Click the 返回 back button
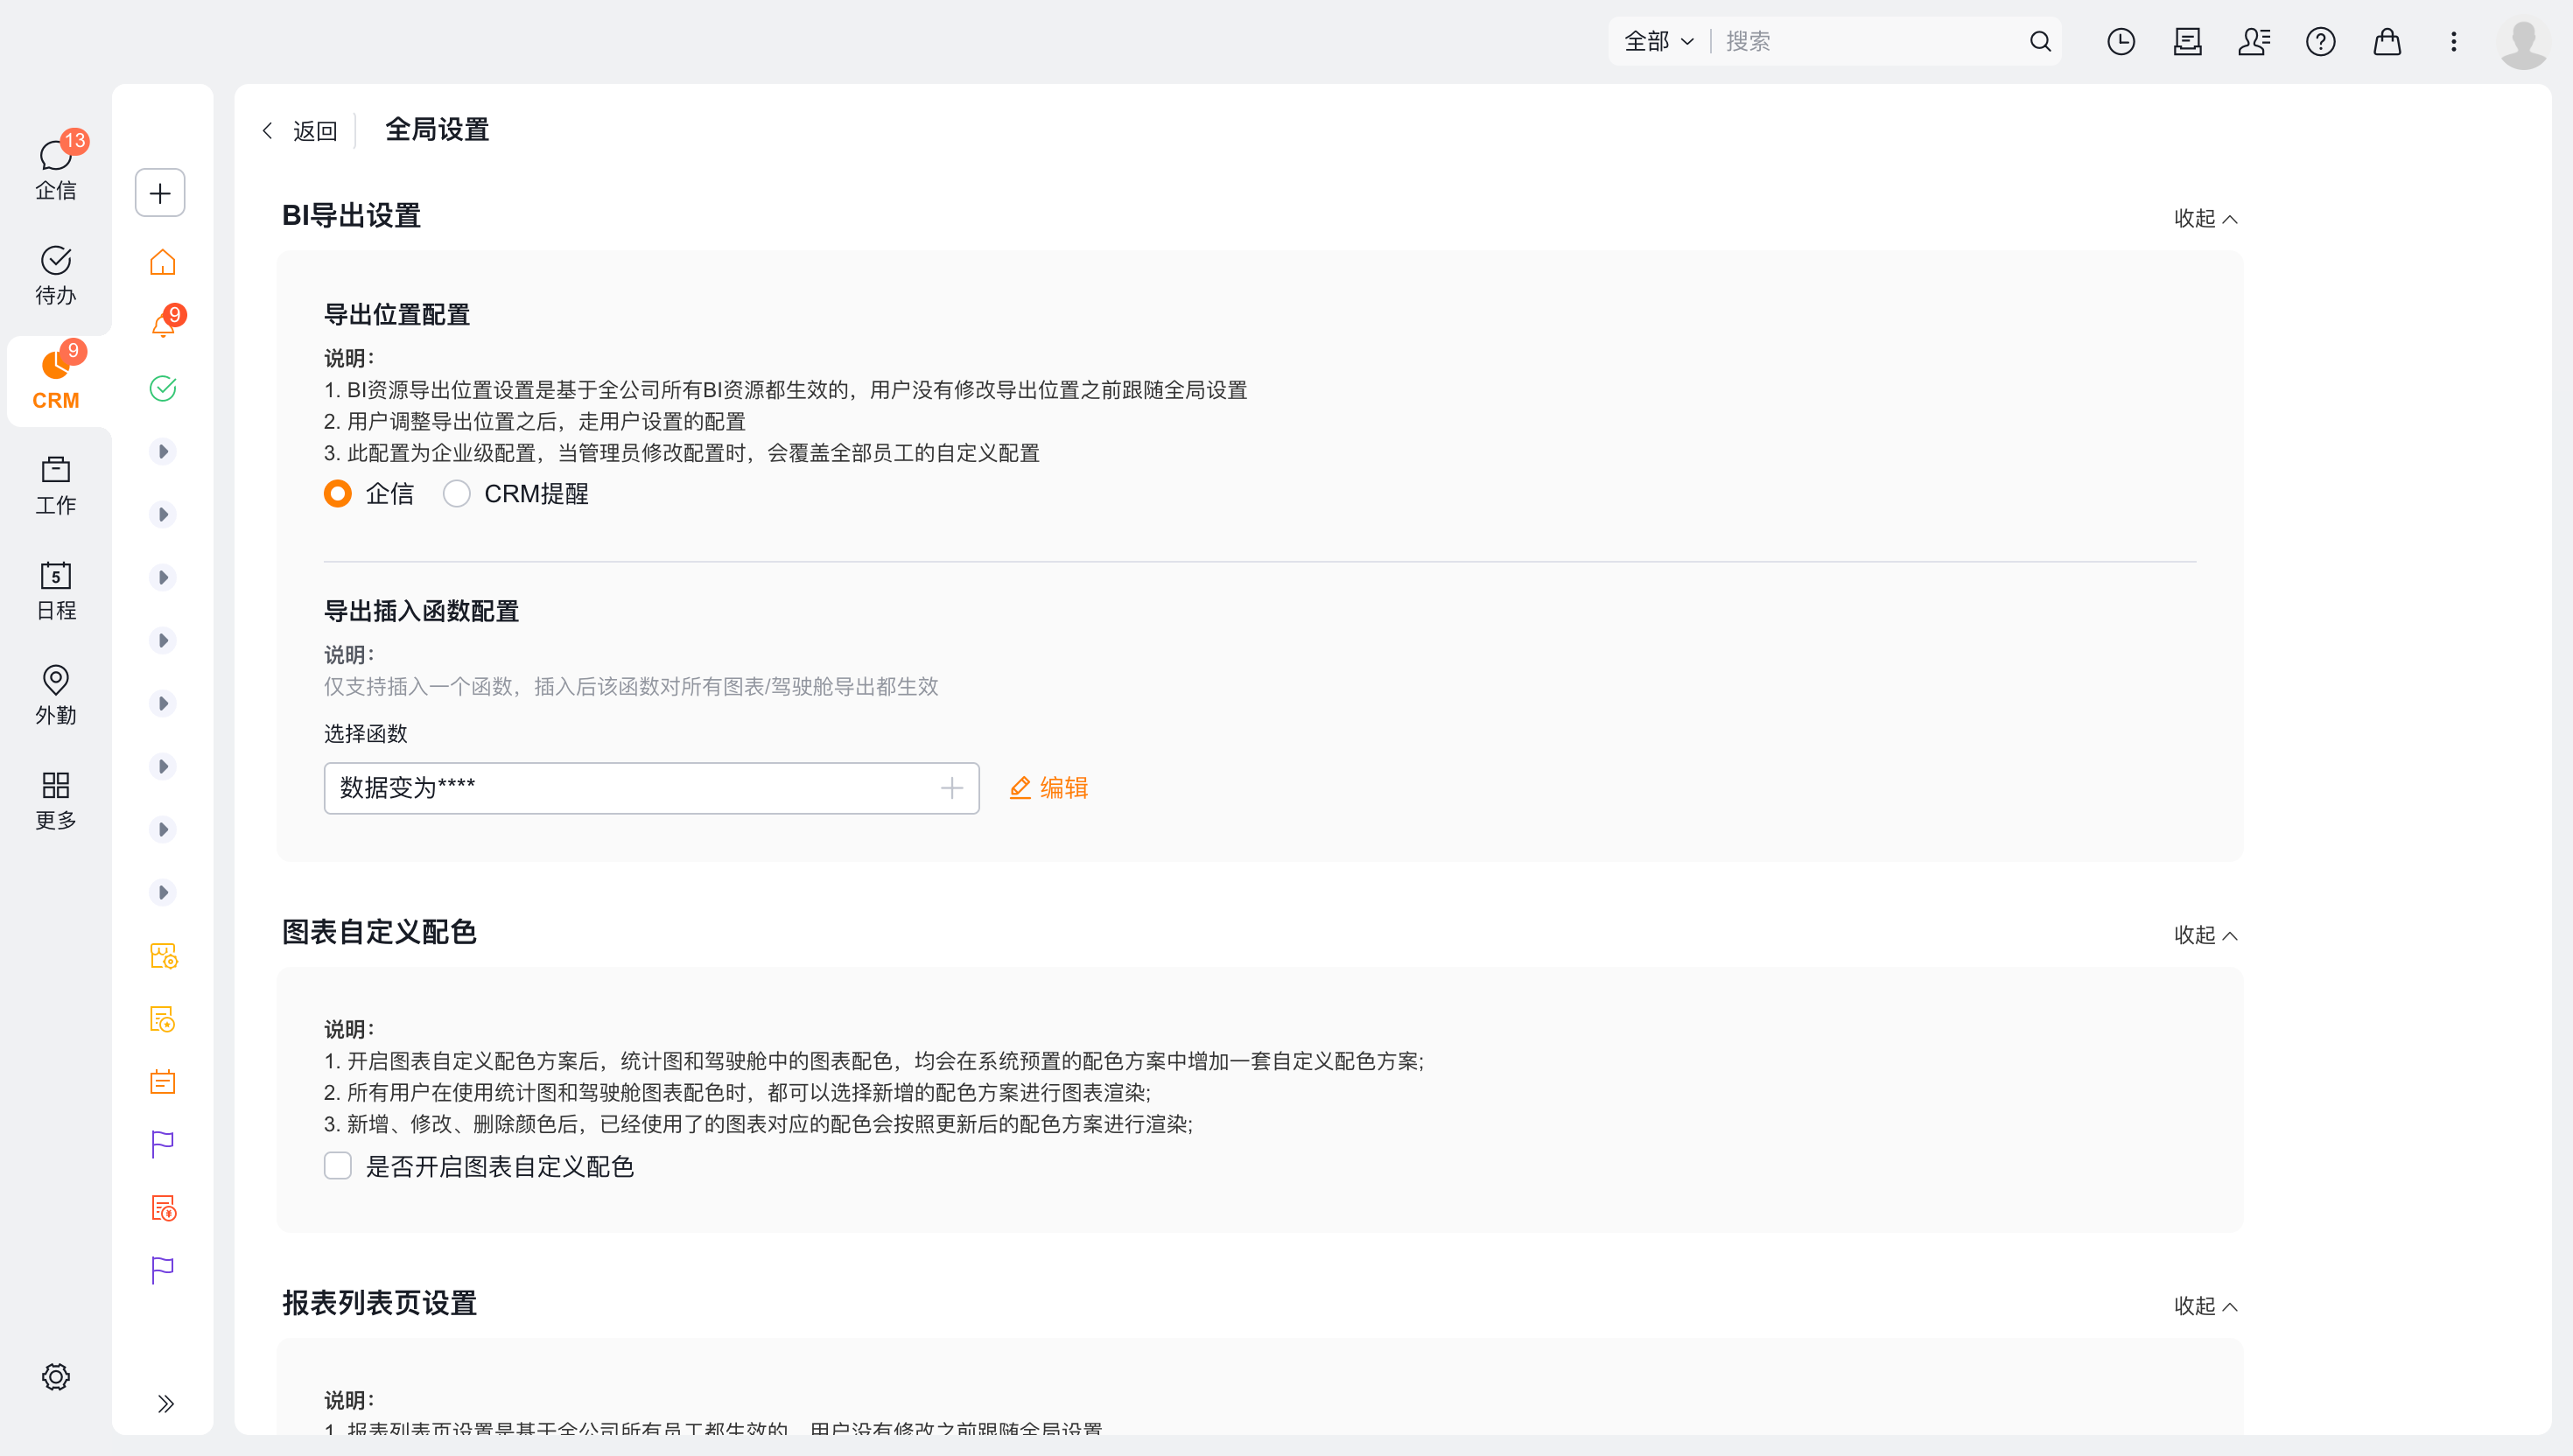Image resolution: width=2573 pixels, height=1456 pixels. pyautogui.click(x=300, y=131)
